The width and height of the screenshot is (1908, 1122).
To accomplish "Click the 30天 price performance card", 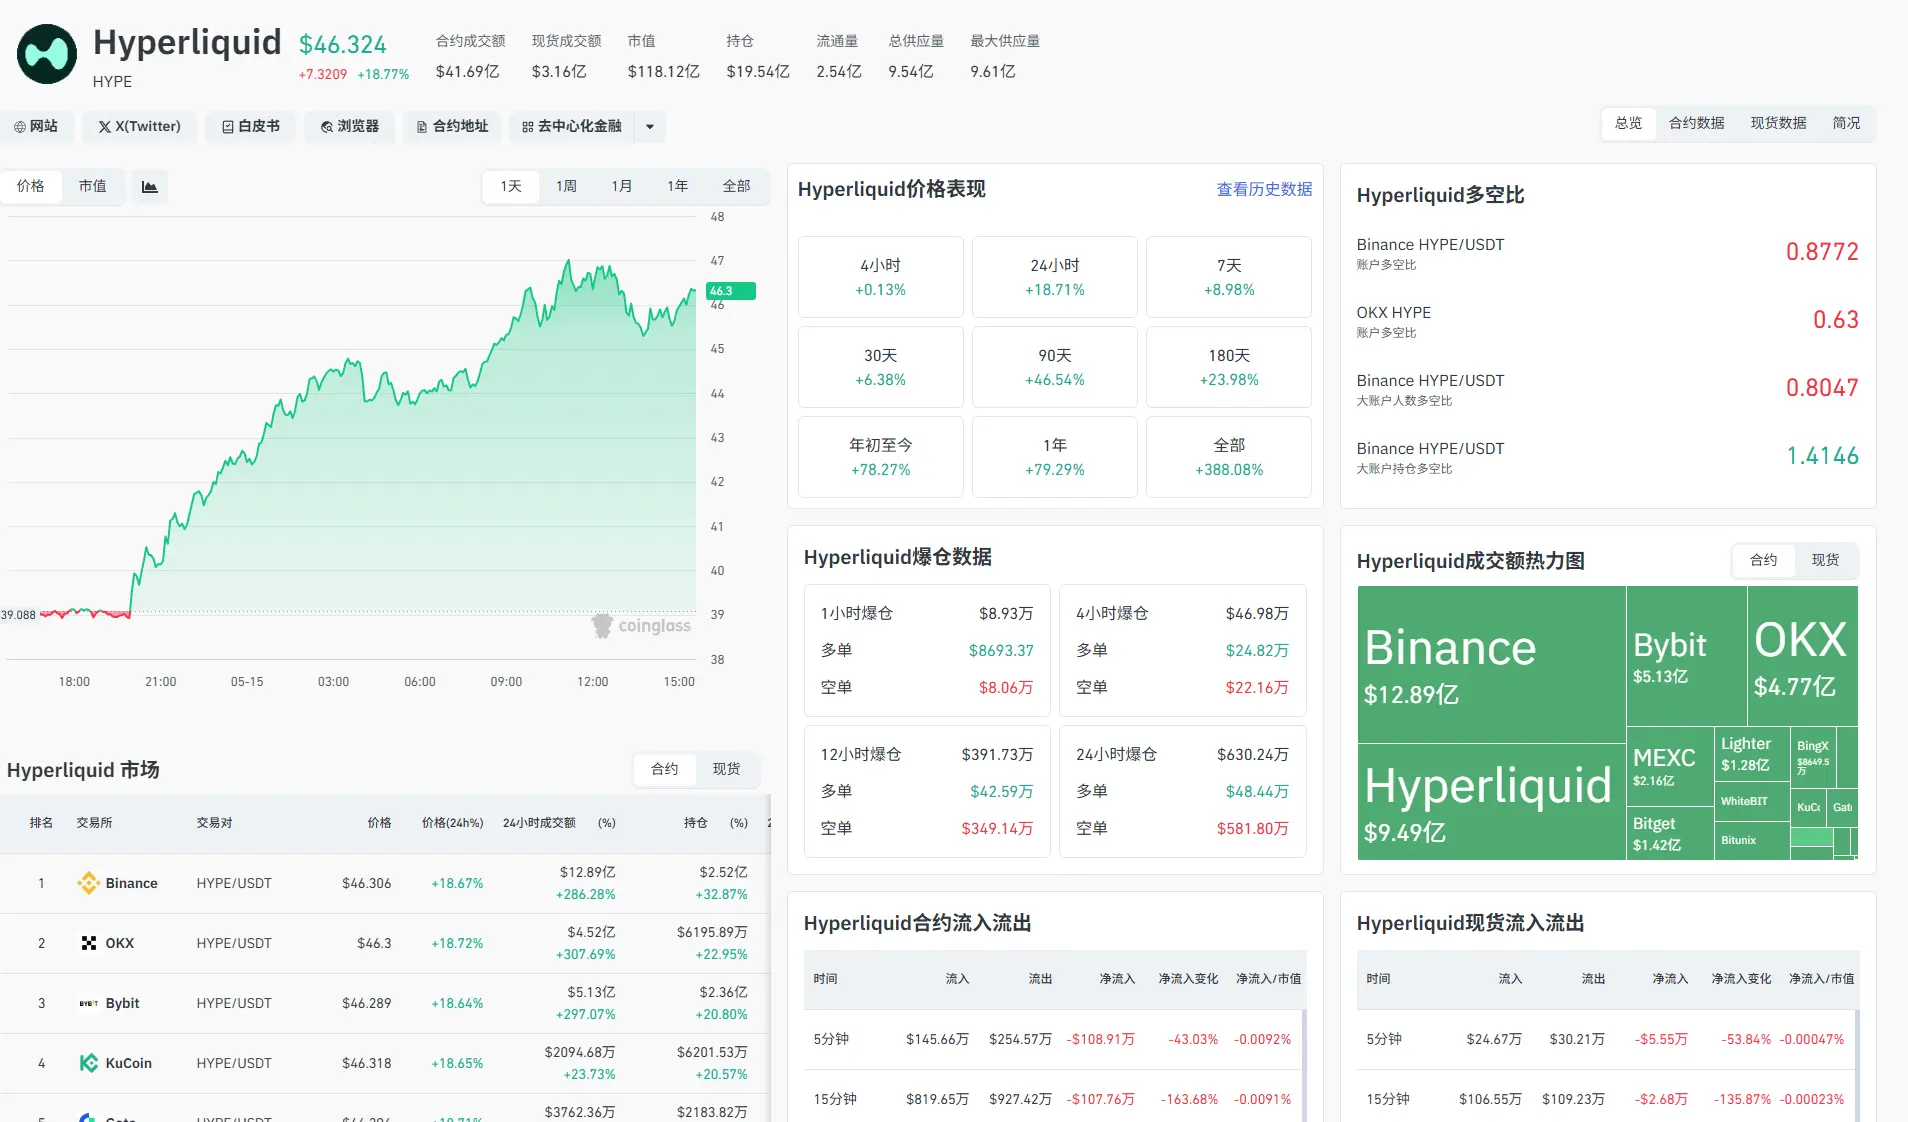I will point(881,367).
